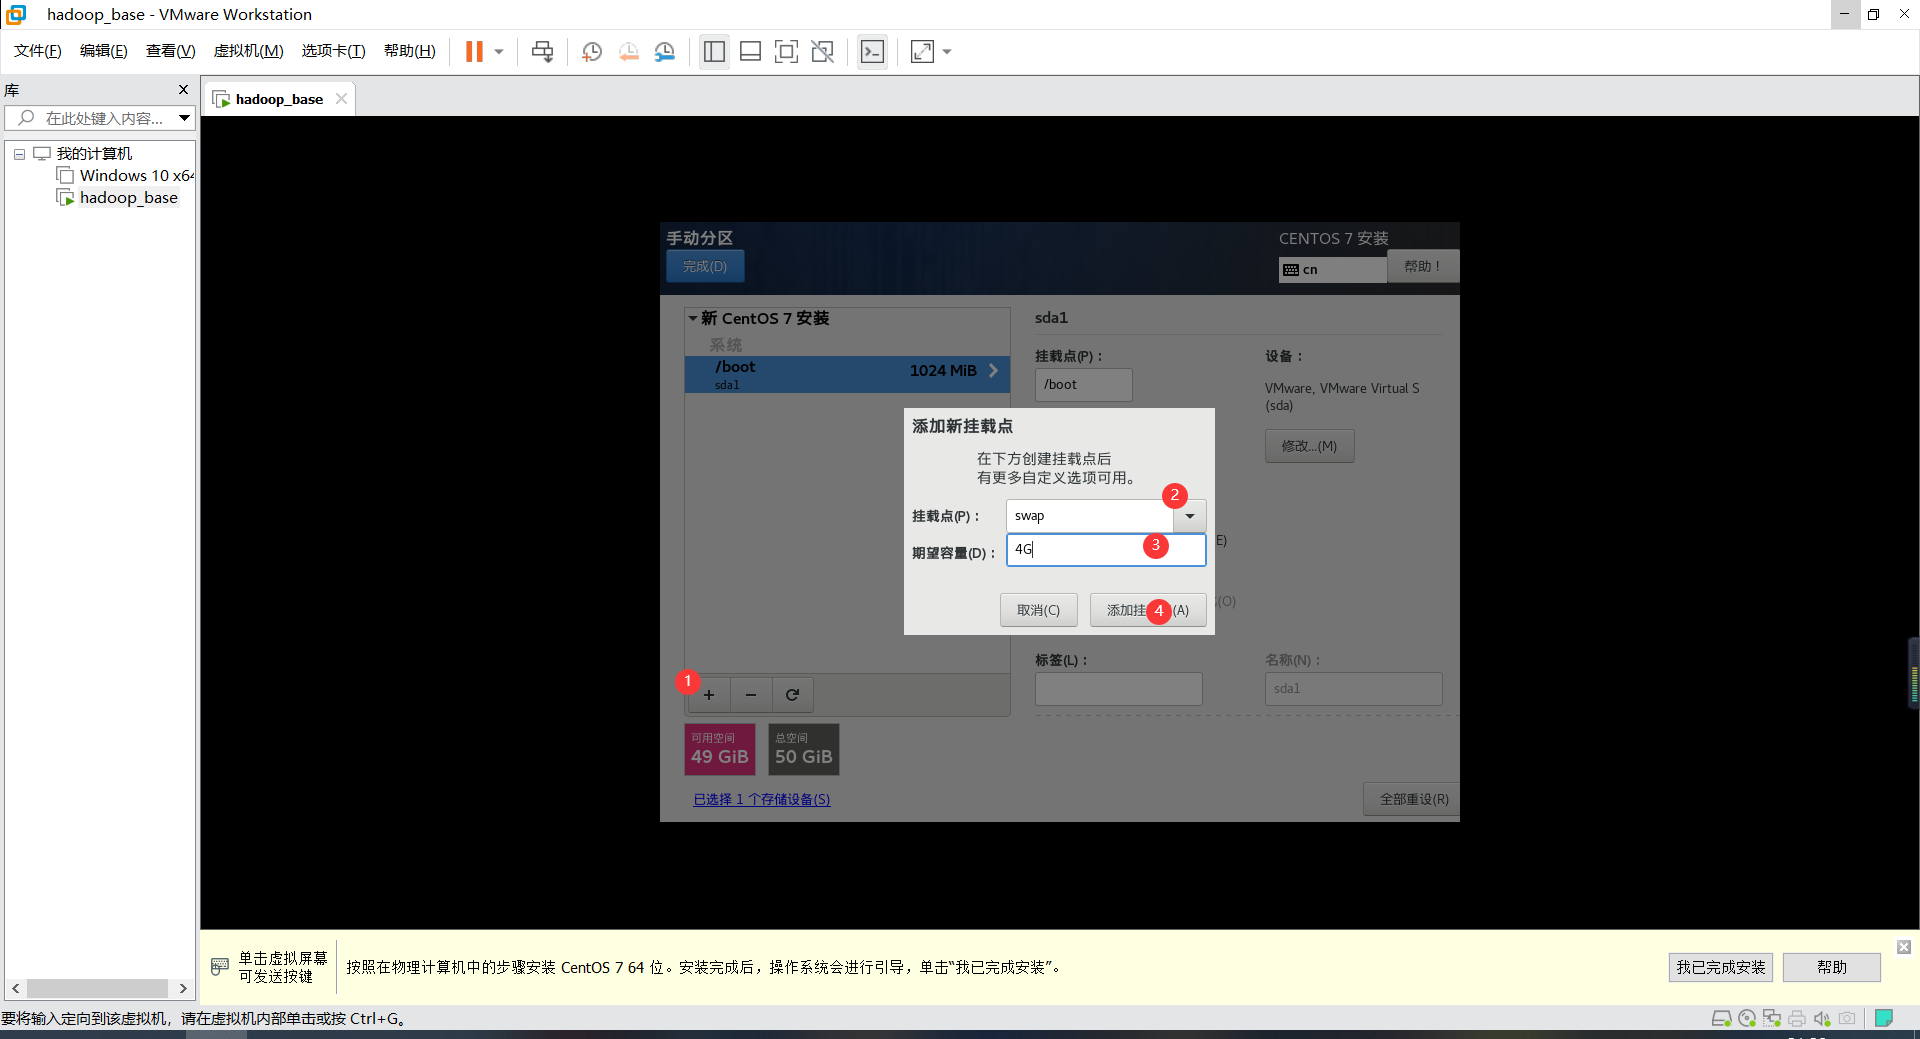Viewport: 1920px width, 1039px height.
Task: Open the library search filter dropdown
Action: click(x=185, y=118)
